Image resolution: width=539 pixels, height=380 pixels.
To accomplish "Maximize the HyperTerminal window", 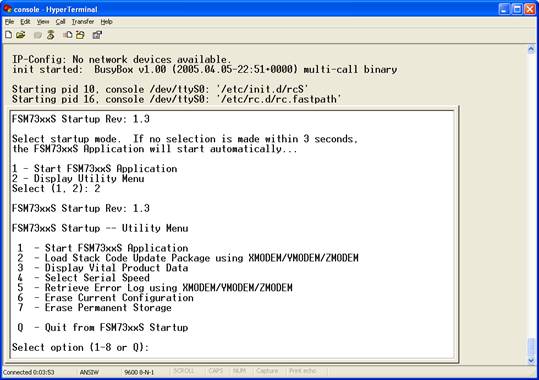I will point(517,9).
